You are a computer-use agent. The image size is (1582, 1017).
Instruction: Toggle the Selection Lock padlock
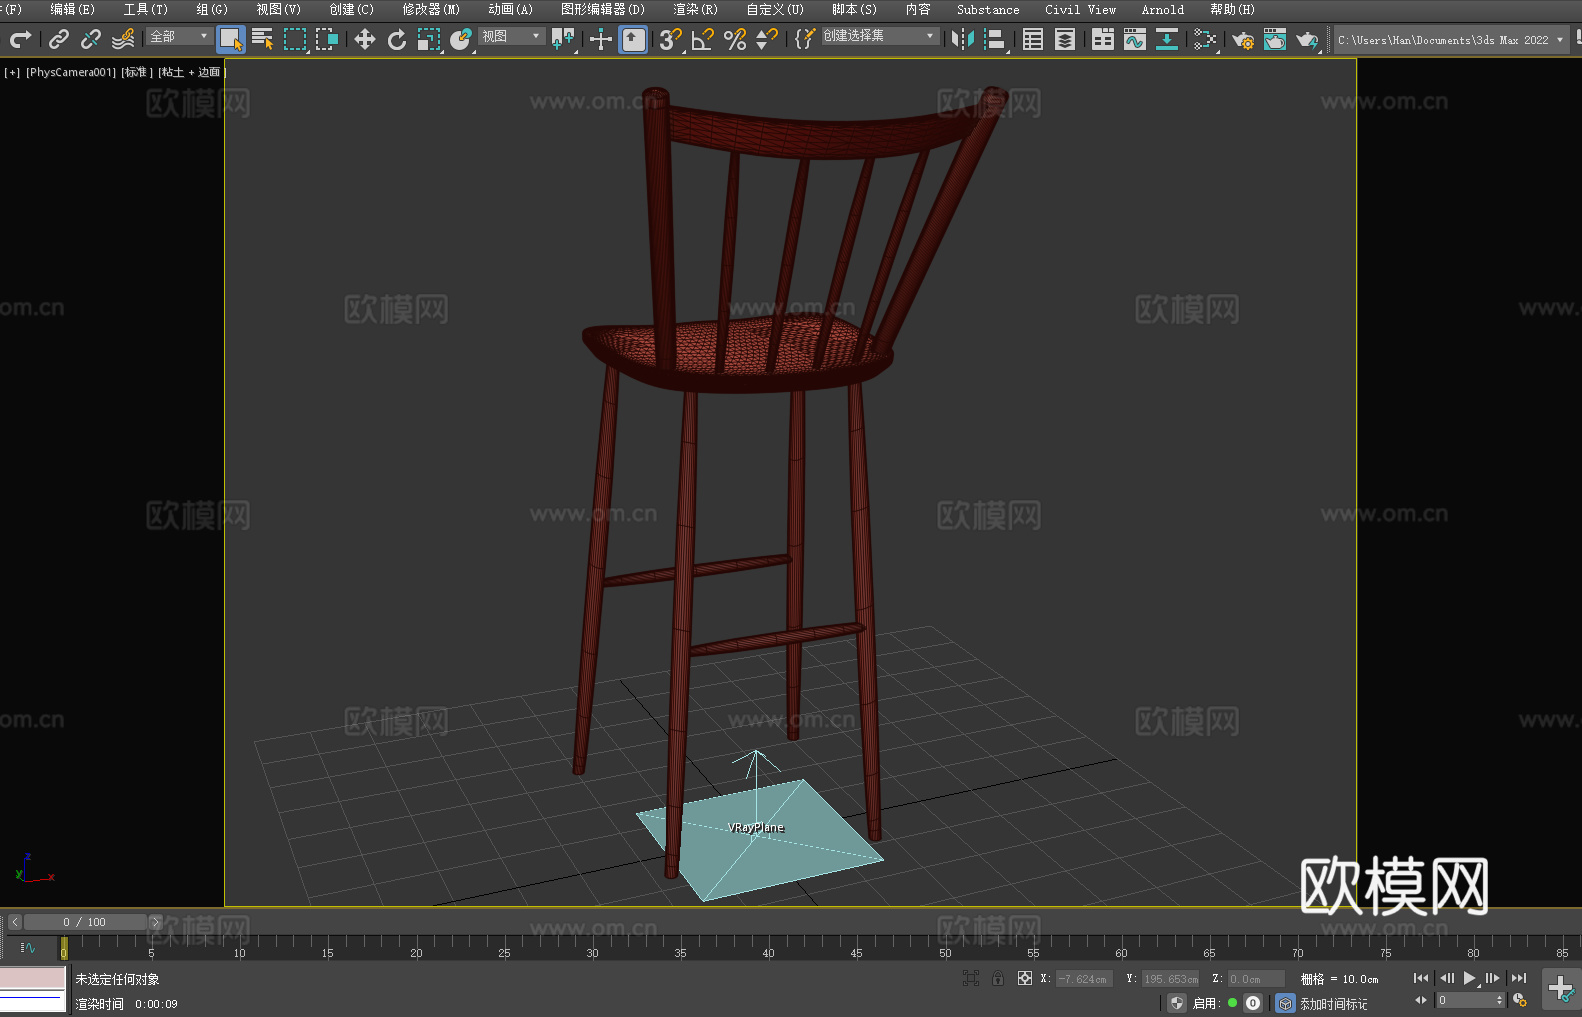click(x=998, y=978)
